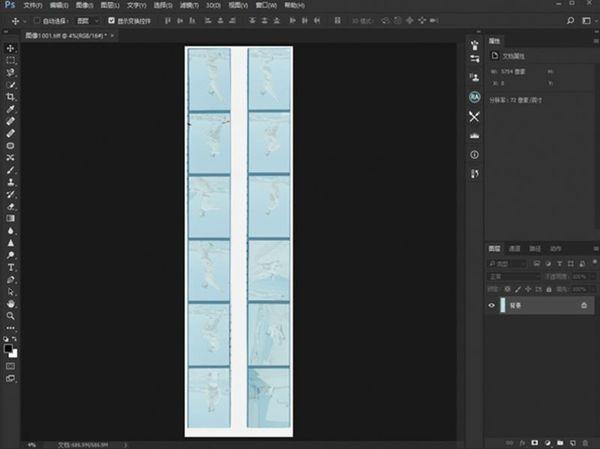Image resolution: width=600 pixels, height=449 pixels.
Task: Open the blend mode dropdown
Action: click(514, 276)
